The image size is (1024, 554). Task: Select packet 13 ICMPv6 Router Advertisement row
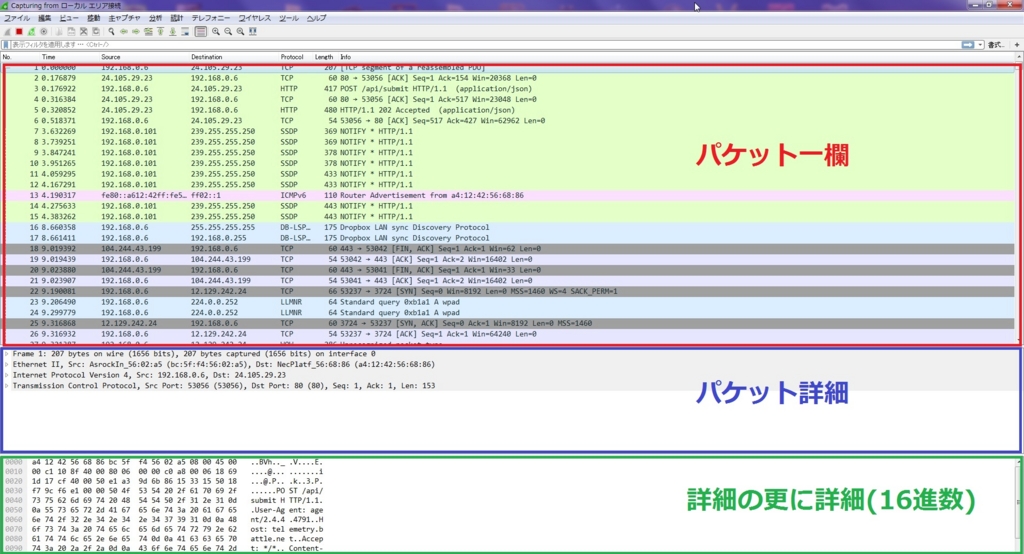[x=509, y=195]
